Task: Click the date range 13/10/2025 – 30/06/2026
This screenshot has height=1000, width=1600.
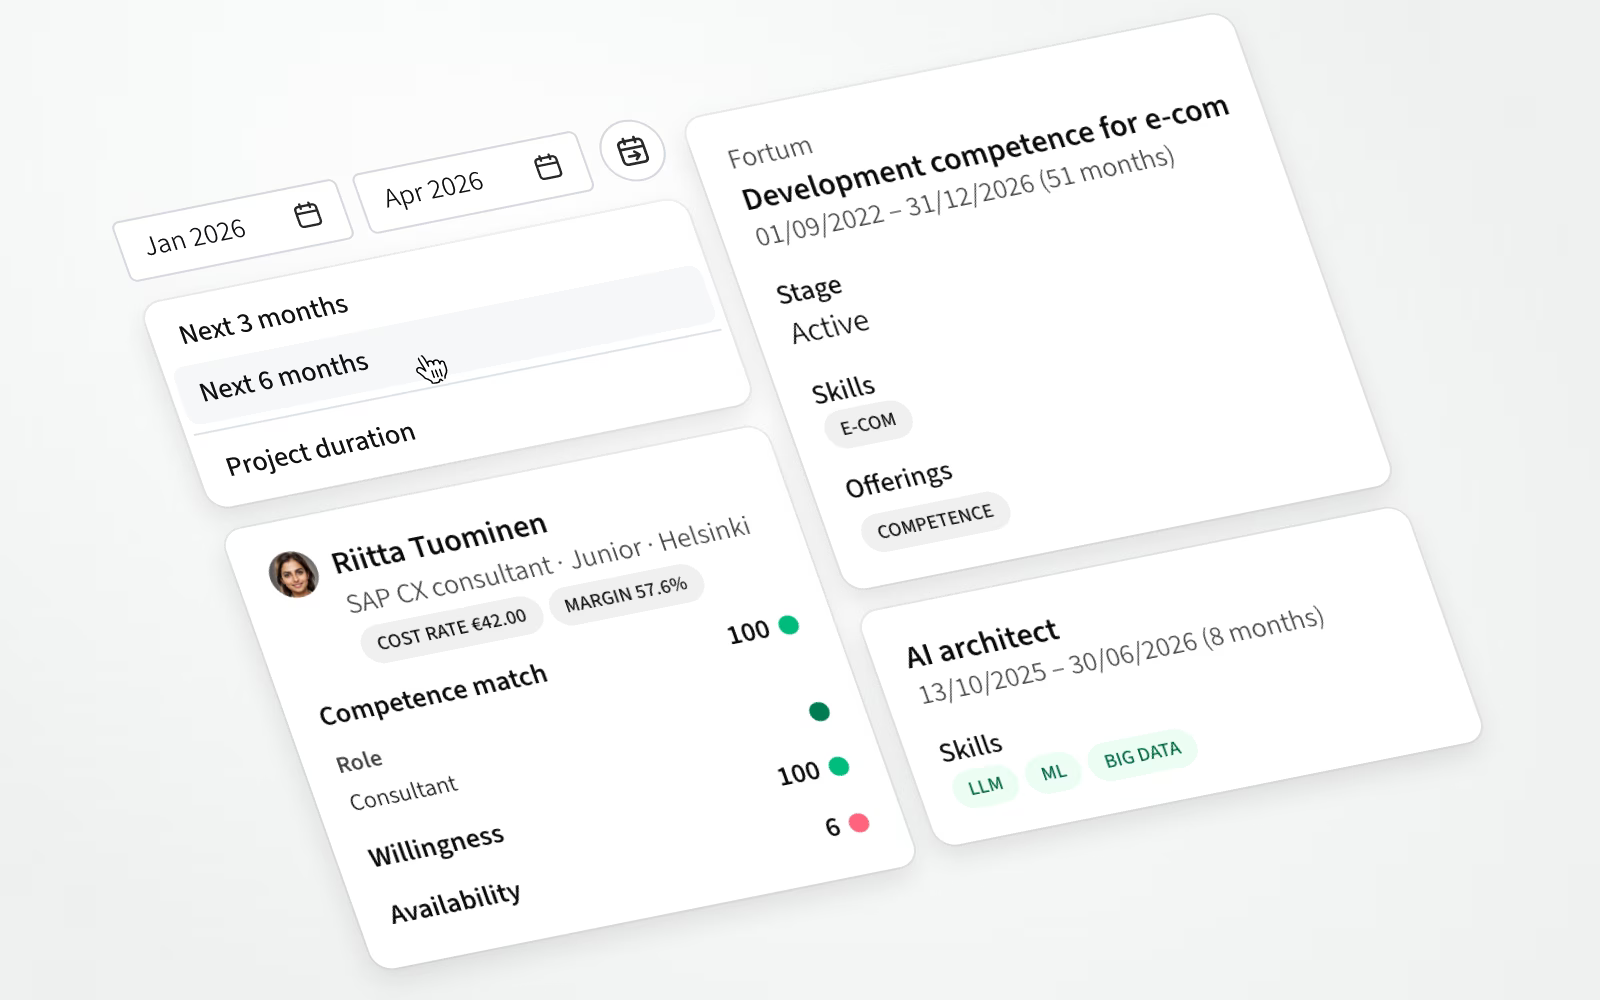Action: pos(1057,668)
